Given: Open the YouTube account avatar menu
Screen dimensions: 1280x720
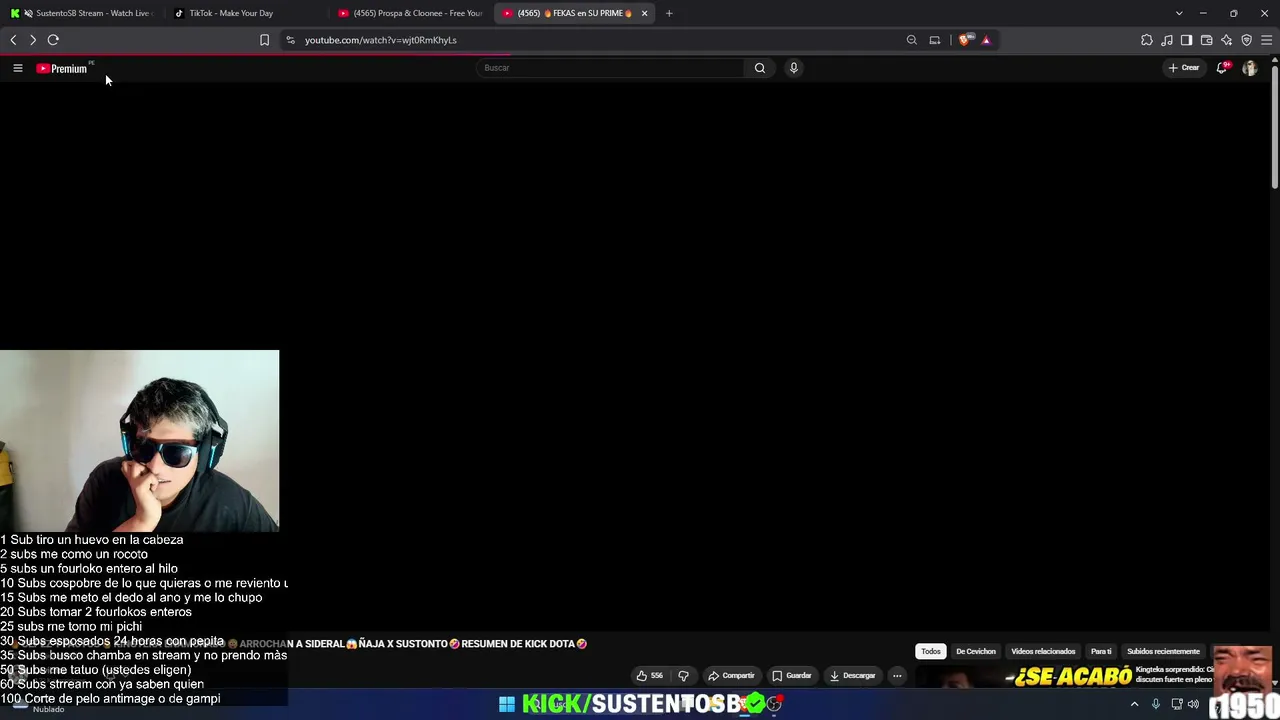Looking at the screenshot, I should coord(1250,68).
